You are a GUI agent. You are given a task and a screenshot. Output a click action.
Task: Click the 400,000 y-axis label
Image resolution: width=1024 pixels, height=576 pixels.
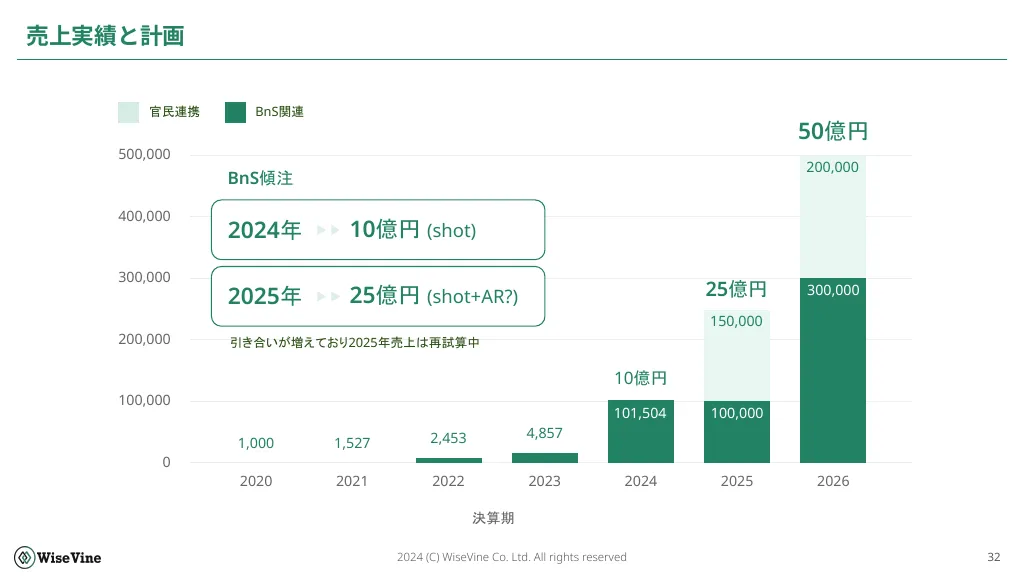point(144,216)
